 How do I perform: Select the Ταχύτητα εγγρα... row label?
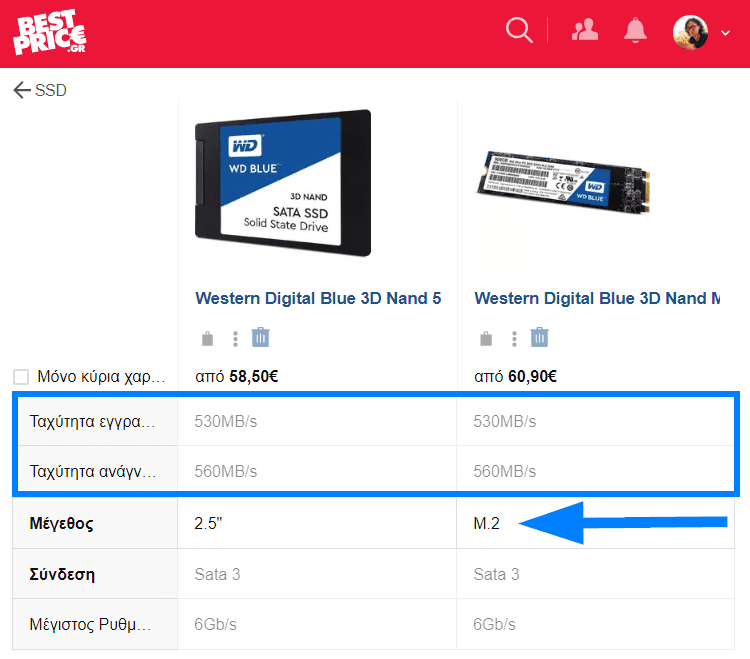[92, 421]
